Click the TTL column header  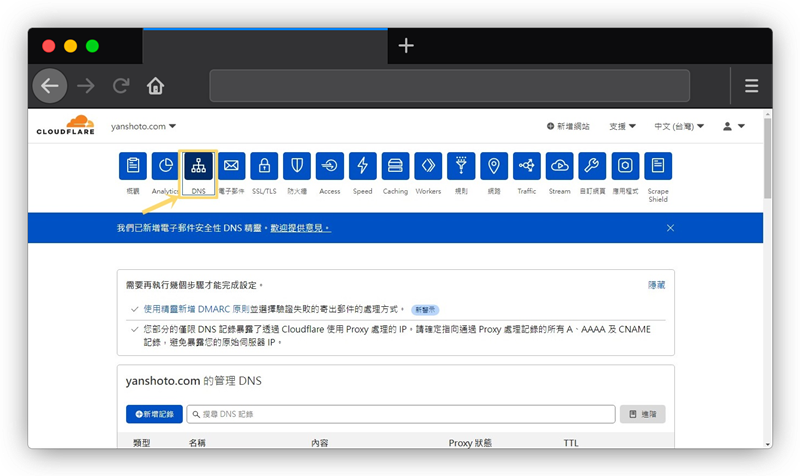pyautogui.click(x=571, y=443)
